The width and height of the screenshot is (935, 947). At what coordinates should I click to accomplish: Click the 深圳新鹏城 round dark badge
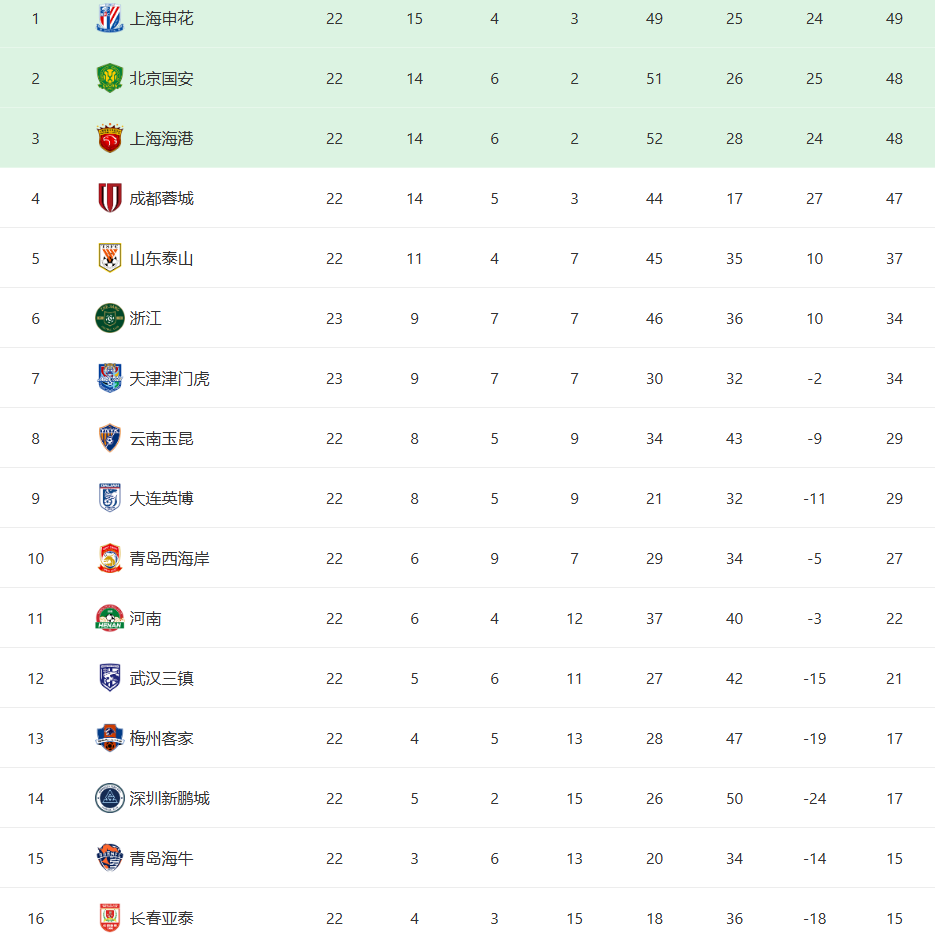click(x=109, y=799)
